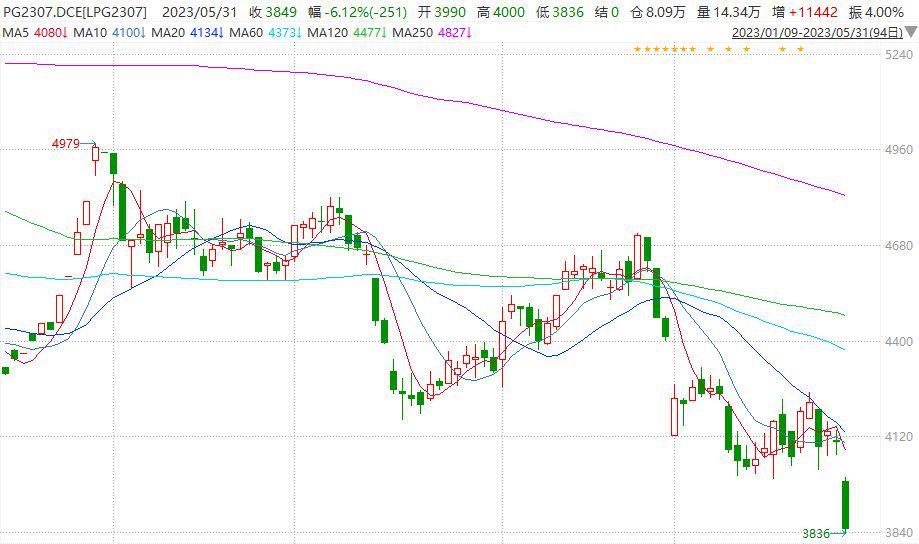The image size is (919, 544).
Task: Click the 3840 price axis label
Action: [899, 533]
